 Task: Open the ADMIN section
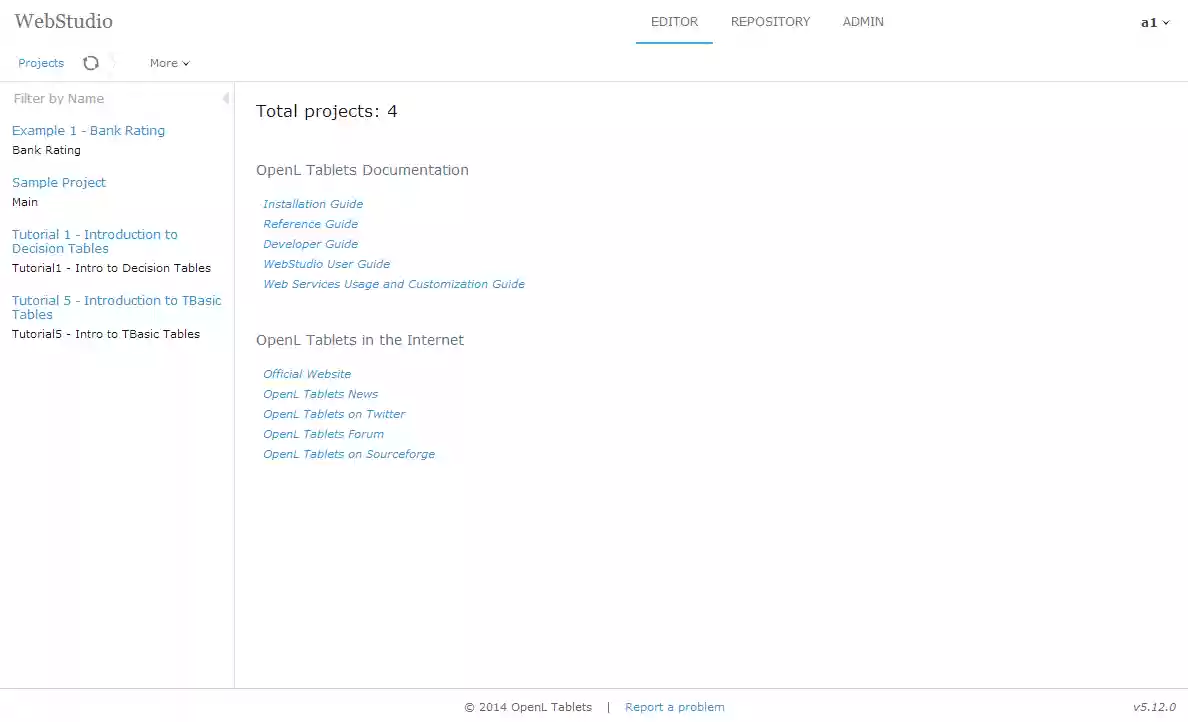pos(862,21)
